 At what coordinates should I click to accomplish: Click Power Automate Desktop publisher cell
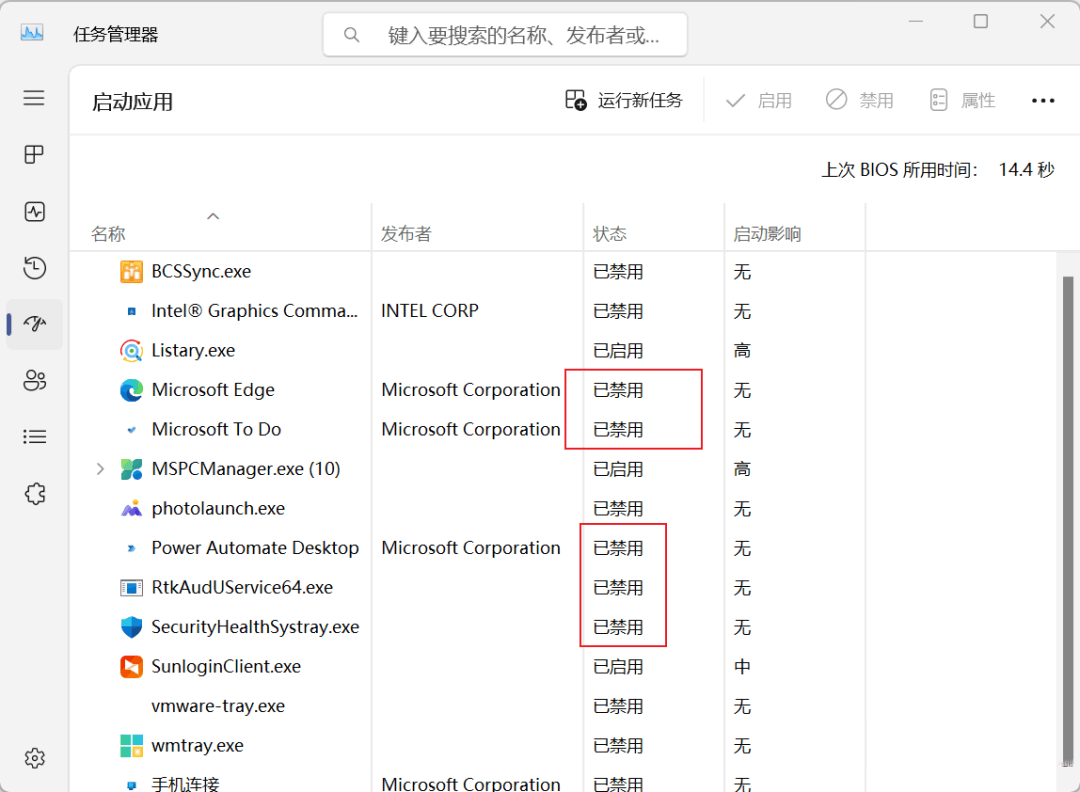click(x=471, y=548)
